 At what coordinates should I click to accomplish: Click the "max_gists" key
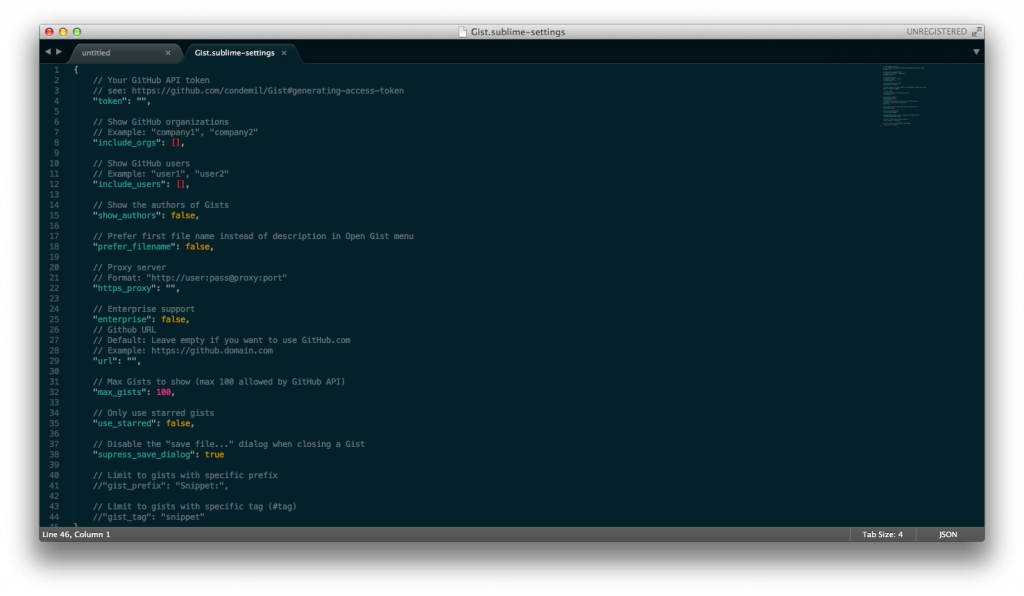coord(120,392)
